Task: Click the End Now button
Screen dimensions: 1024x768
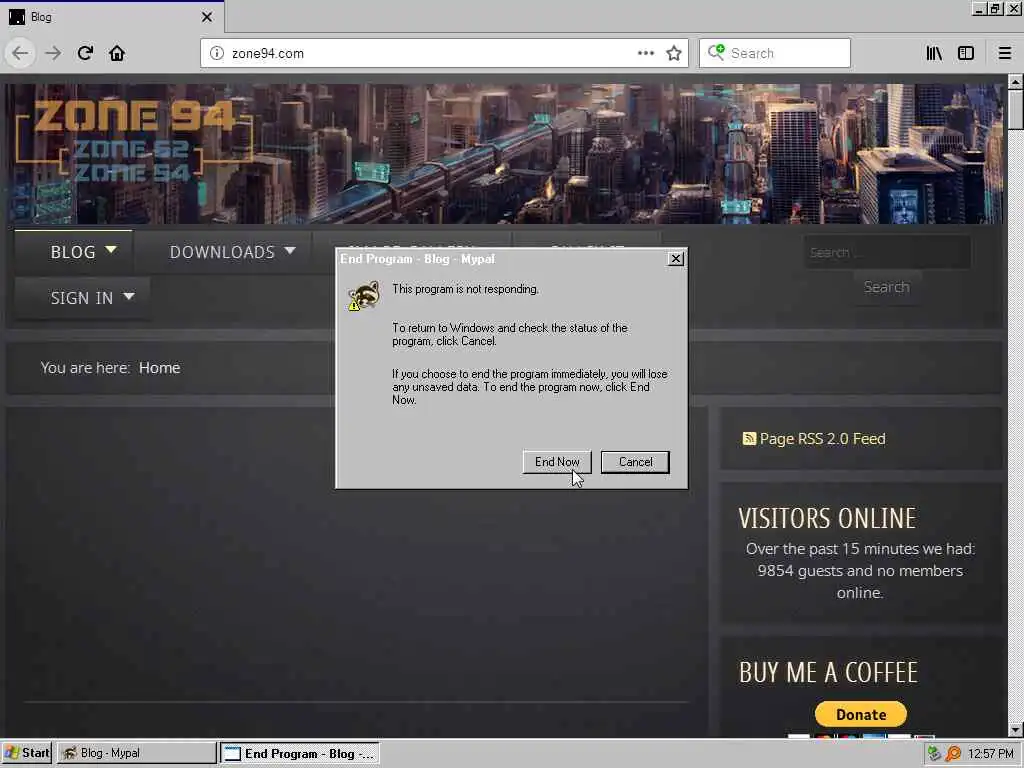Action: pyautogui.click(x=556, y=462)
